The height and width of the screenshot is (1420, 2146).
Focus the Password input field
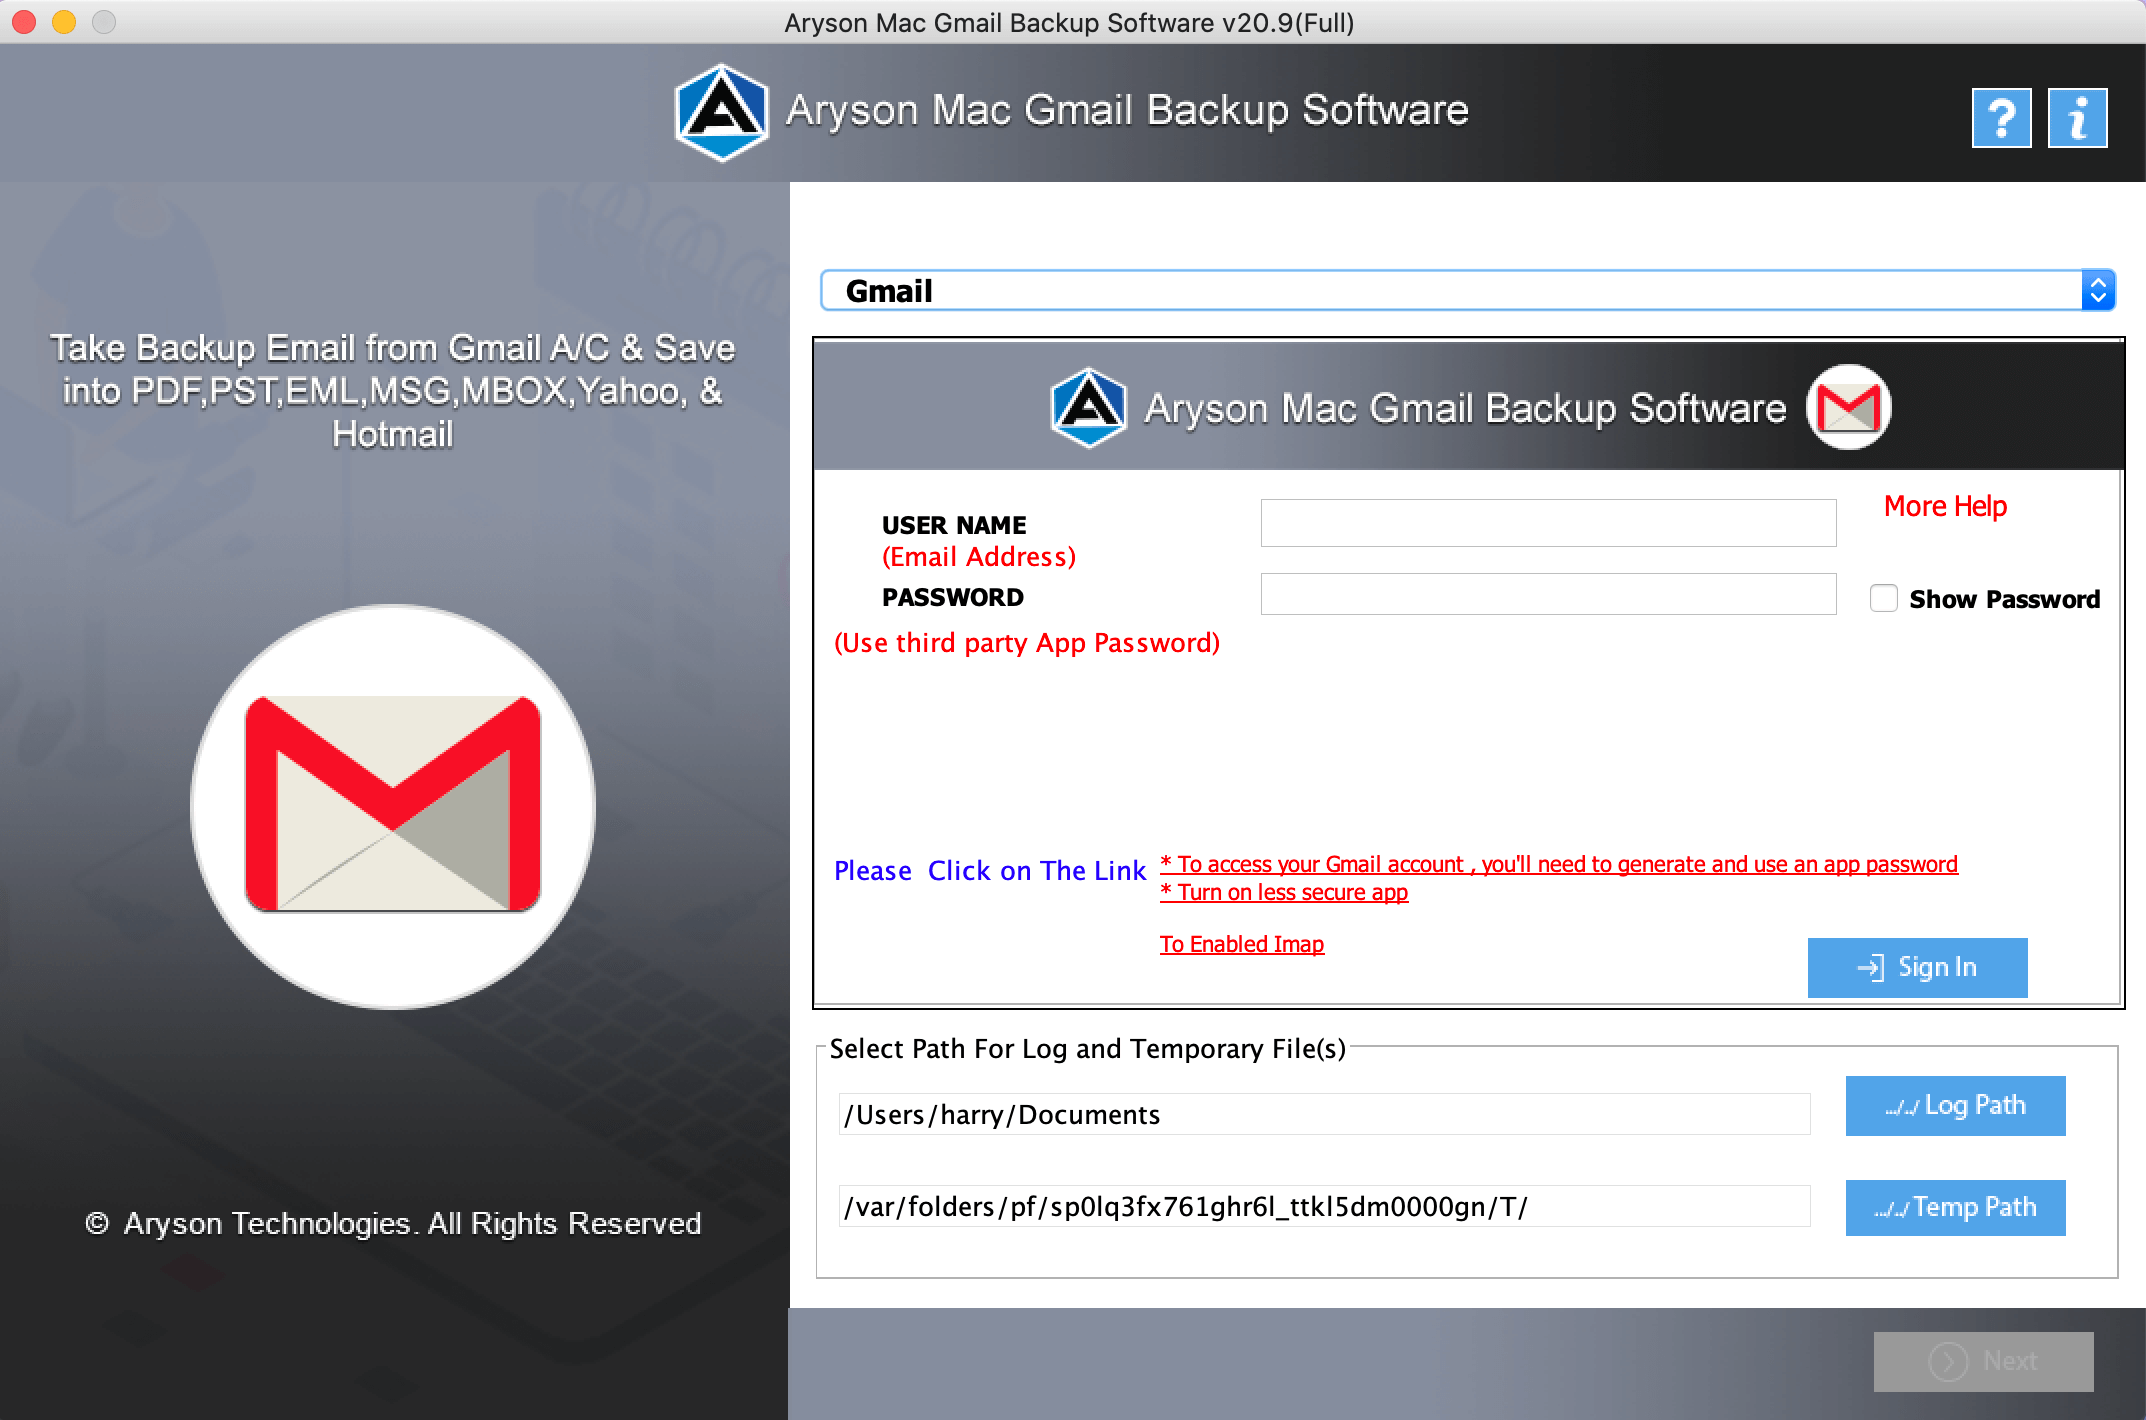[1548, 594]
